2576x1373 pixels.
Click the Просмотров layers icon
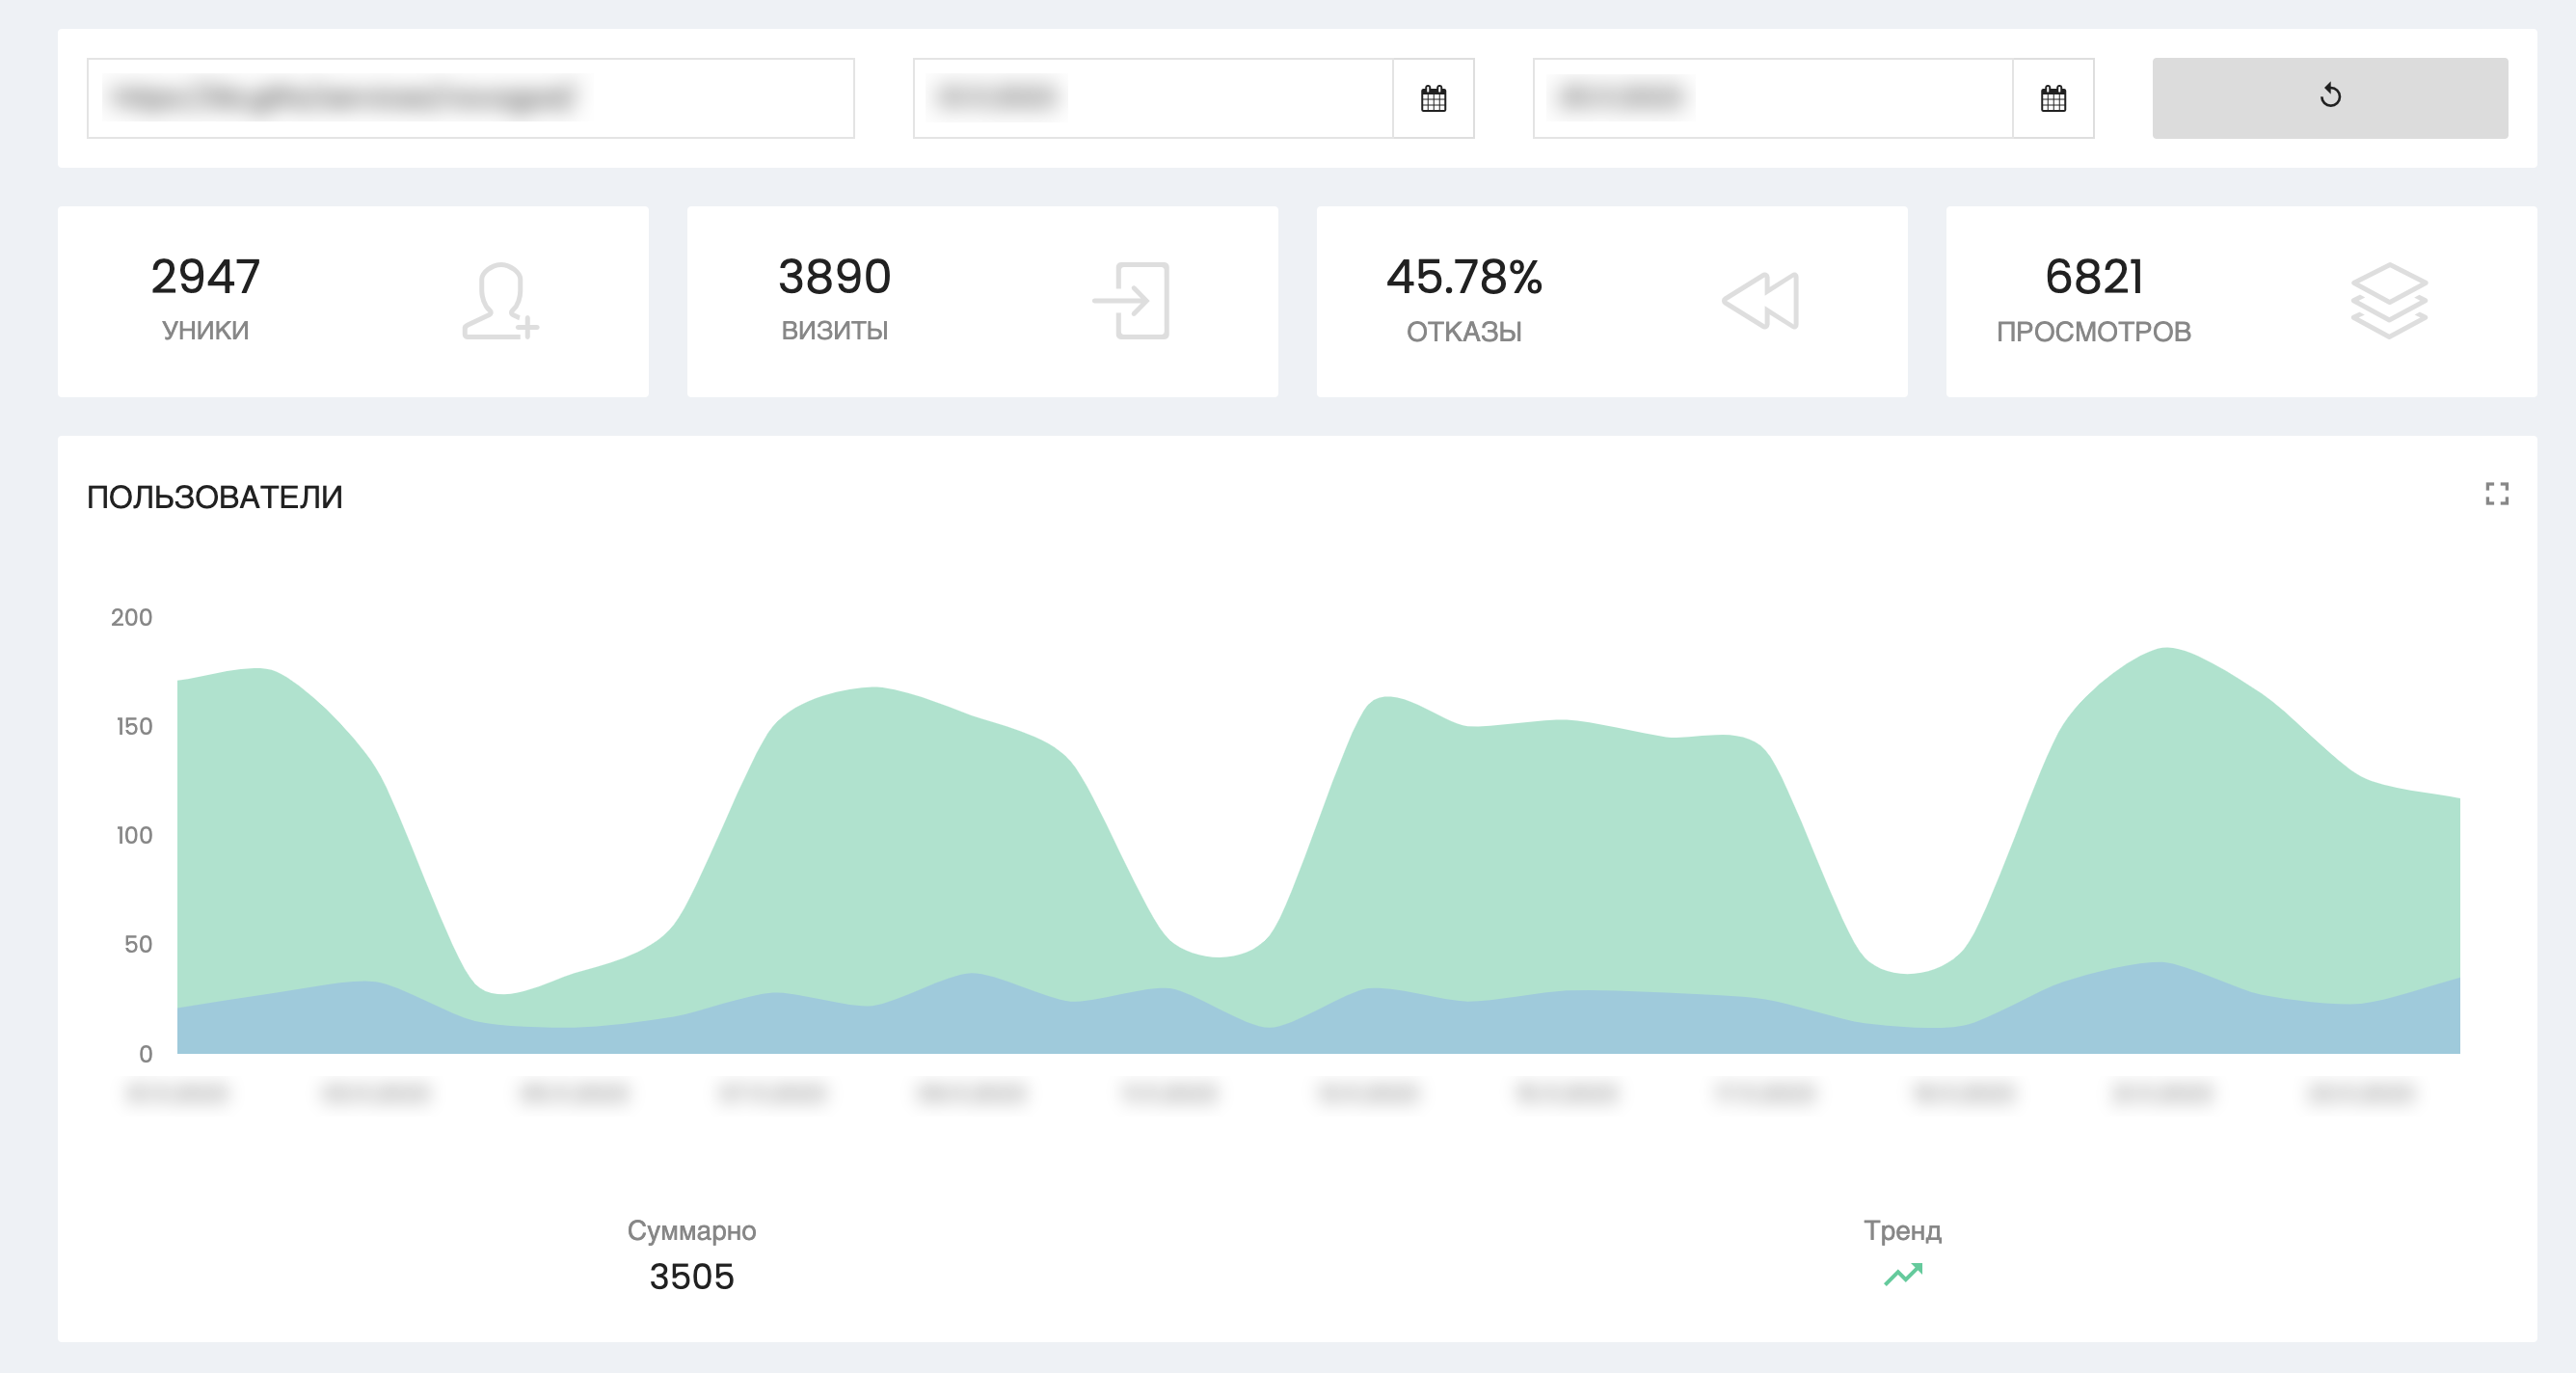2389,301
